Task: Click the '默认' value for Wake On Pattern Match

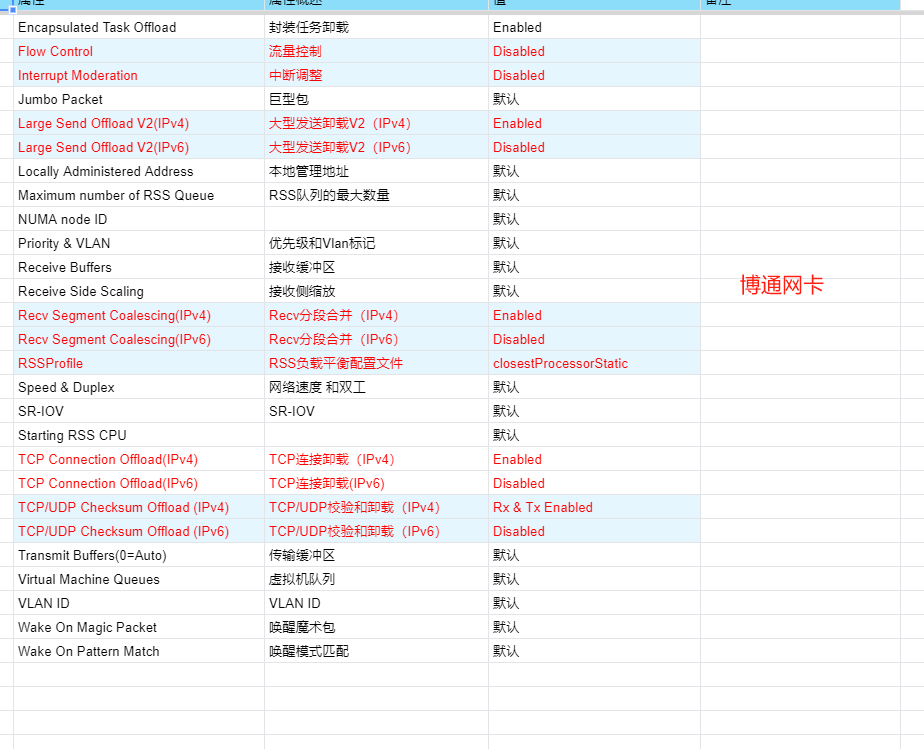Action: [595, 651]
